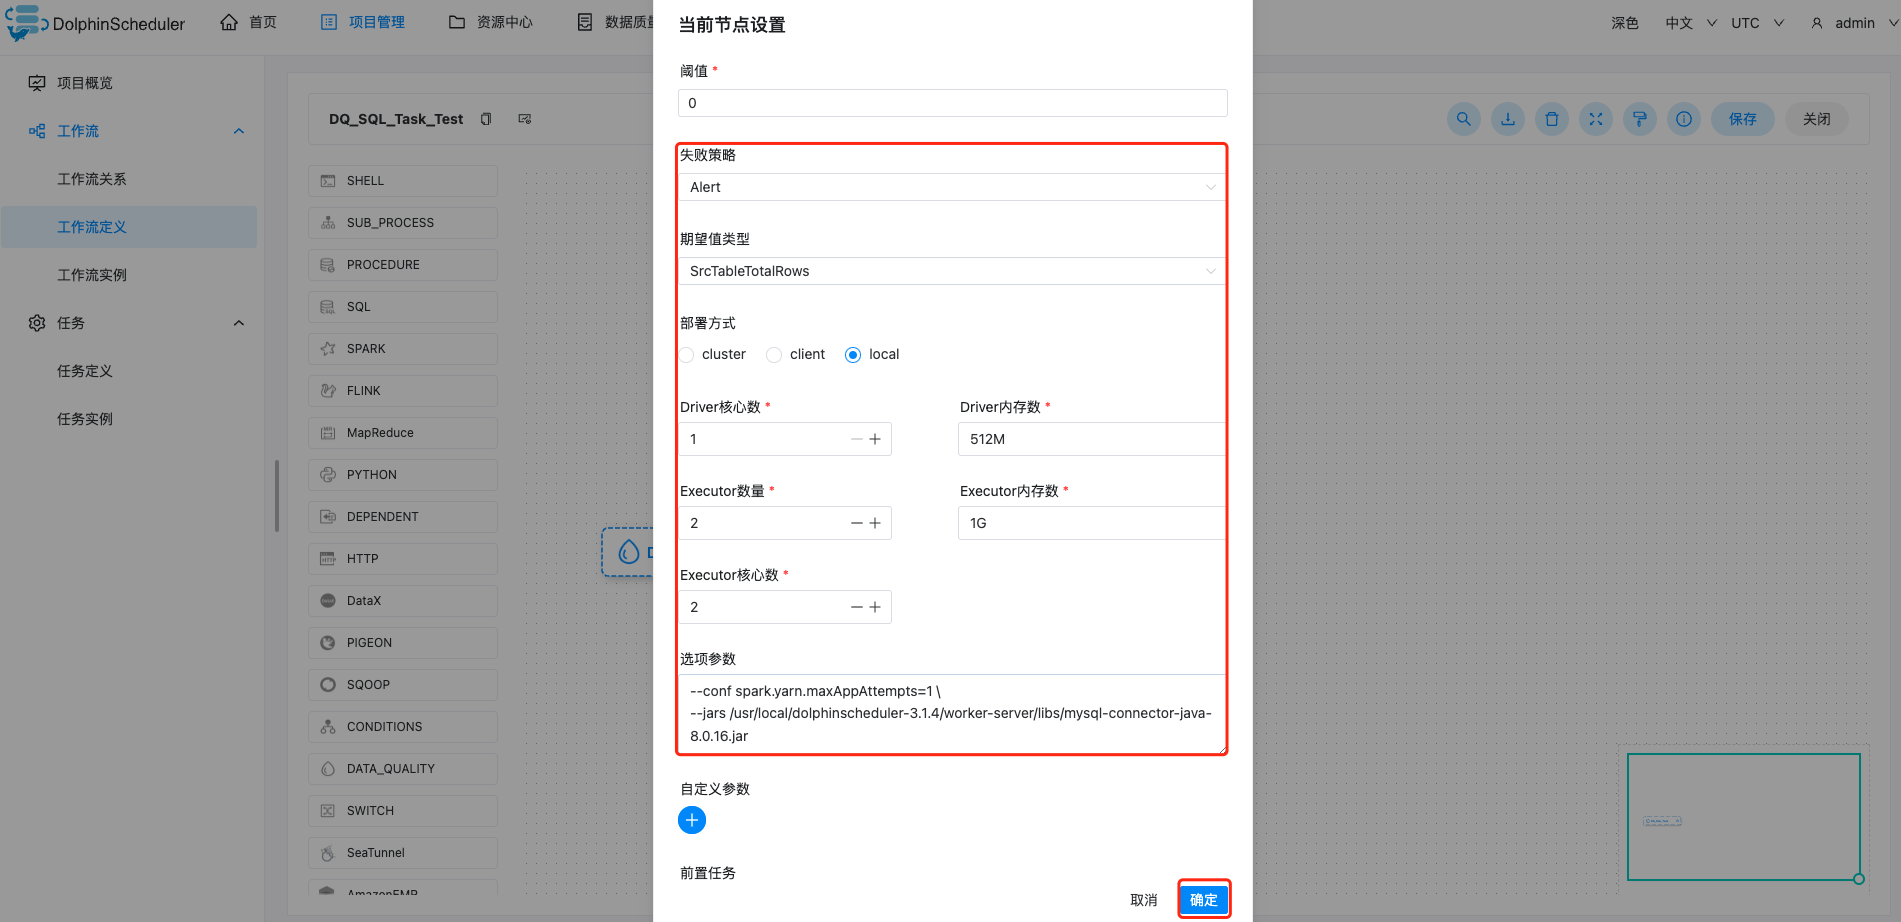Select the MapReduce task icon

(x=327, y=433)
